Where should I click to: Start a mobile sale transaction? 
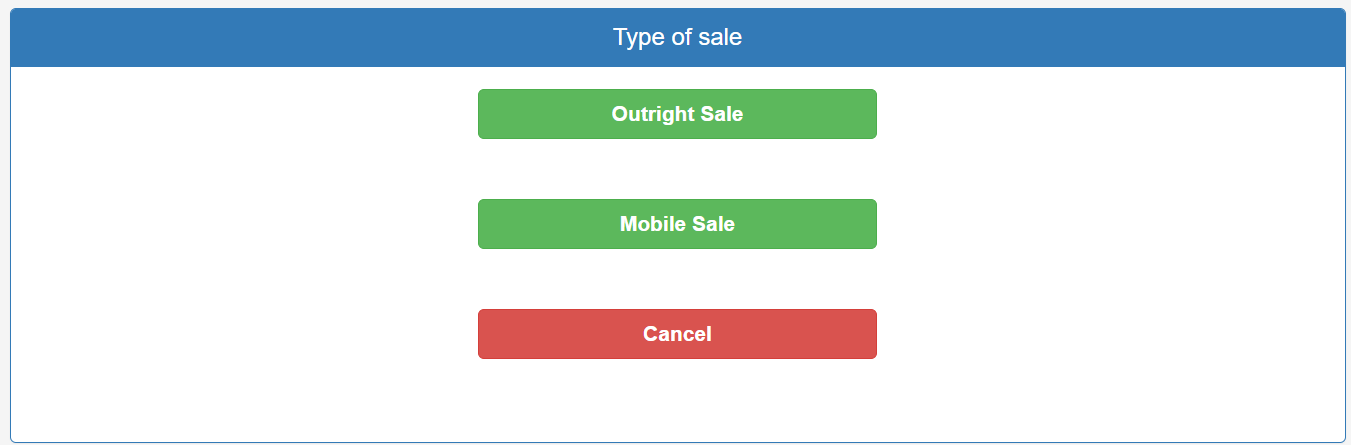677,224
